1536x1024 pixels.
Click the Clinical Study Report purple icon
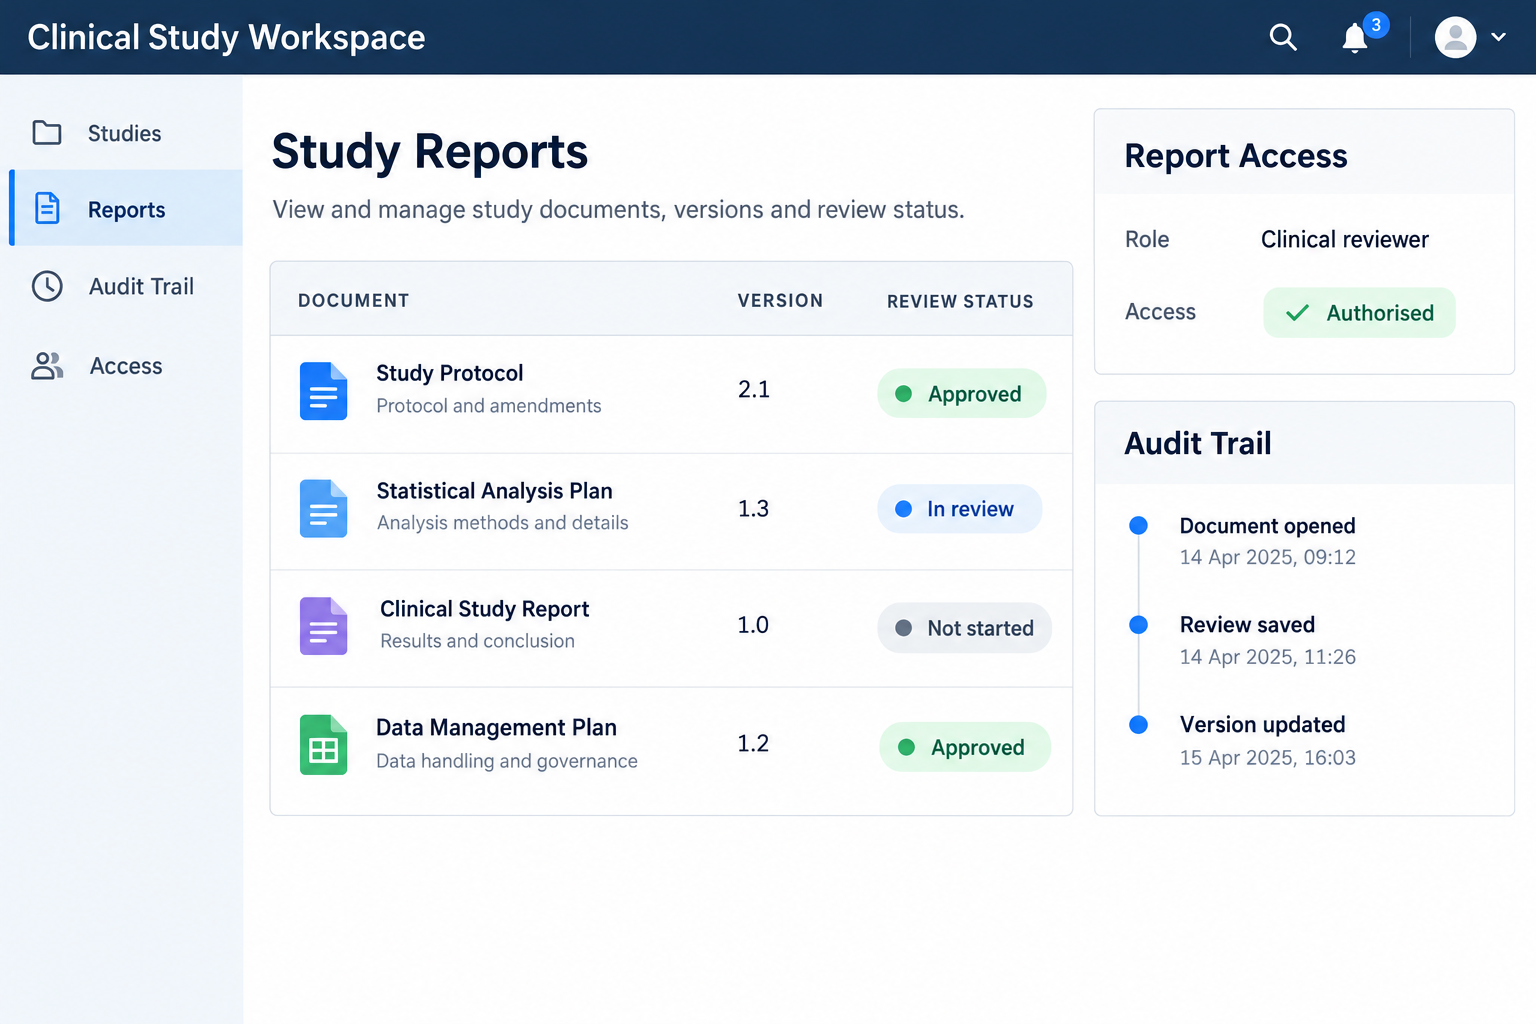pos(323,626)
